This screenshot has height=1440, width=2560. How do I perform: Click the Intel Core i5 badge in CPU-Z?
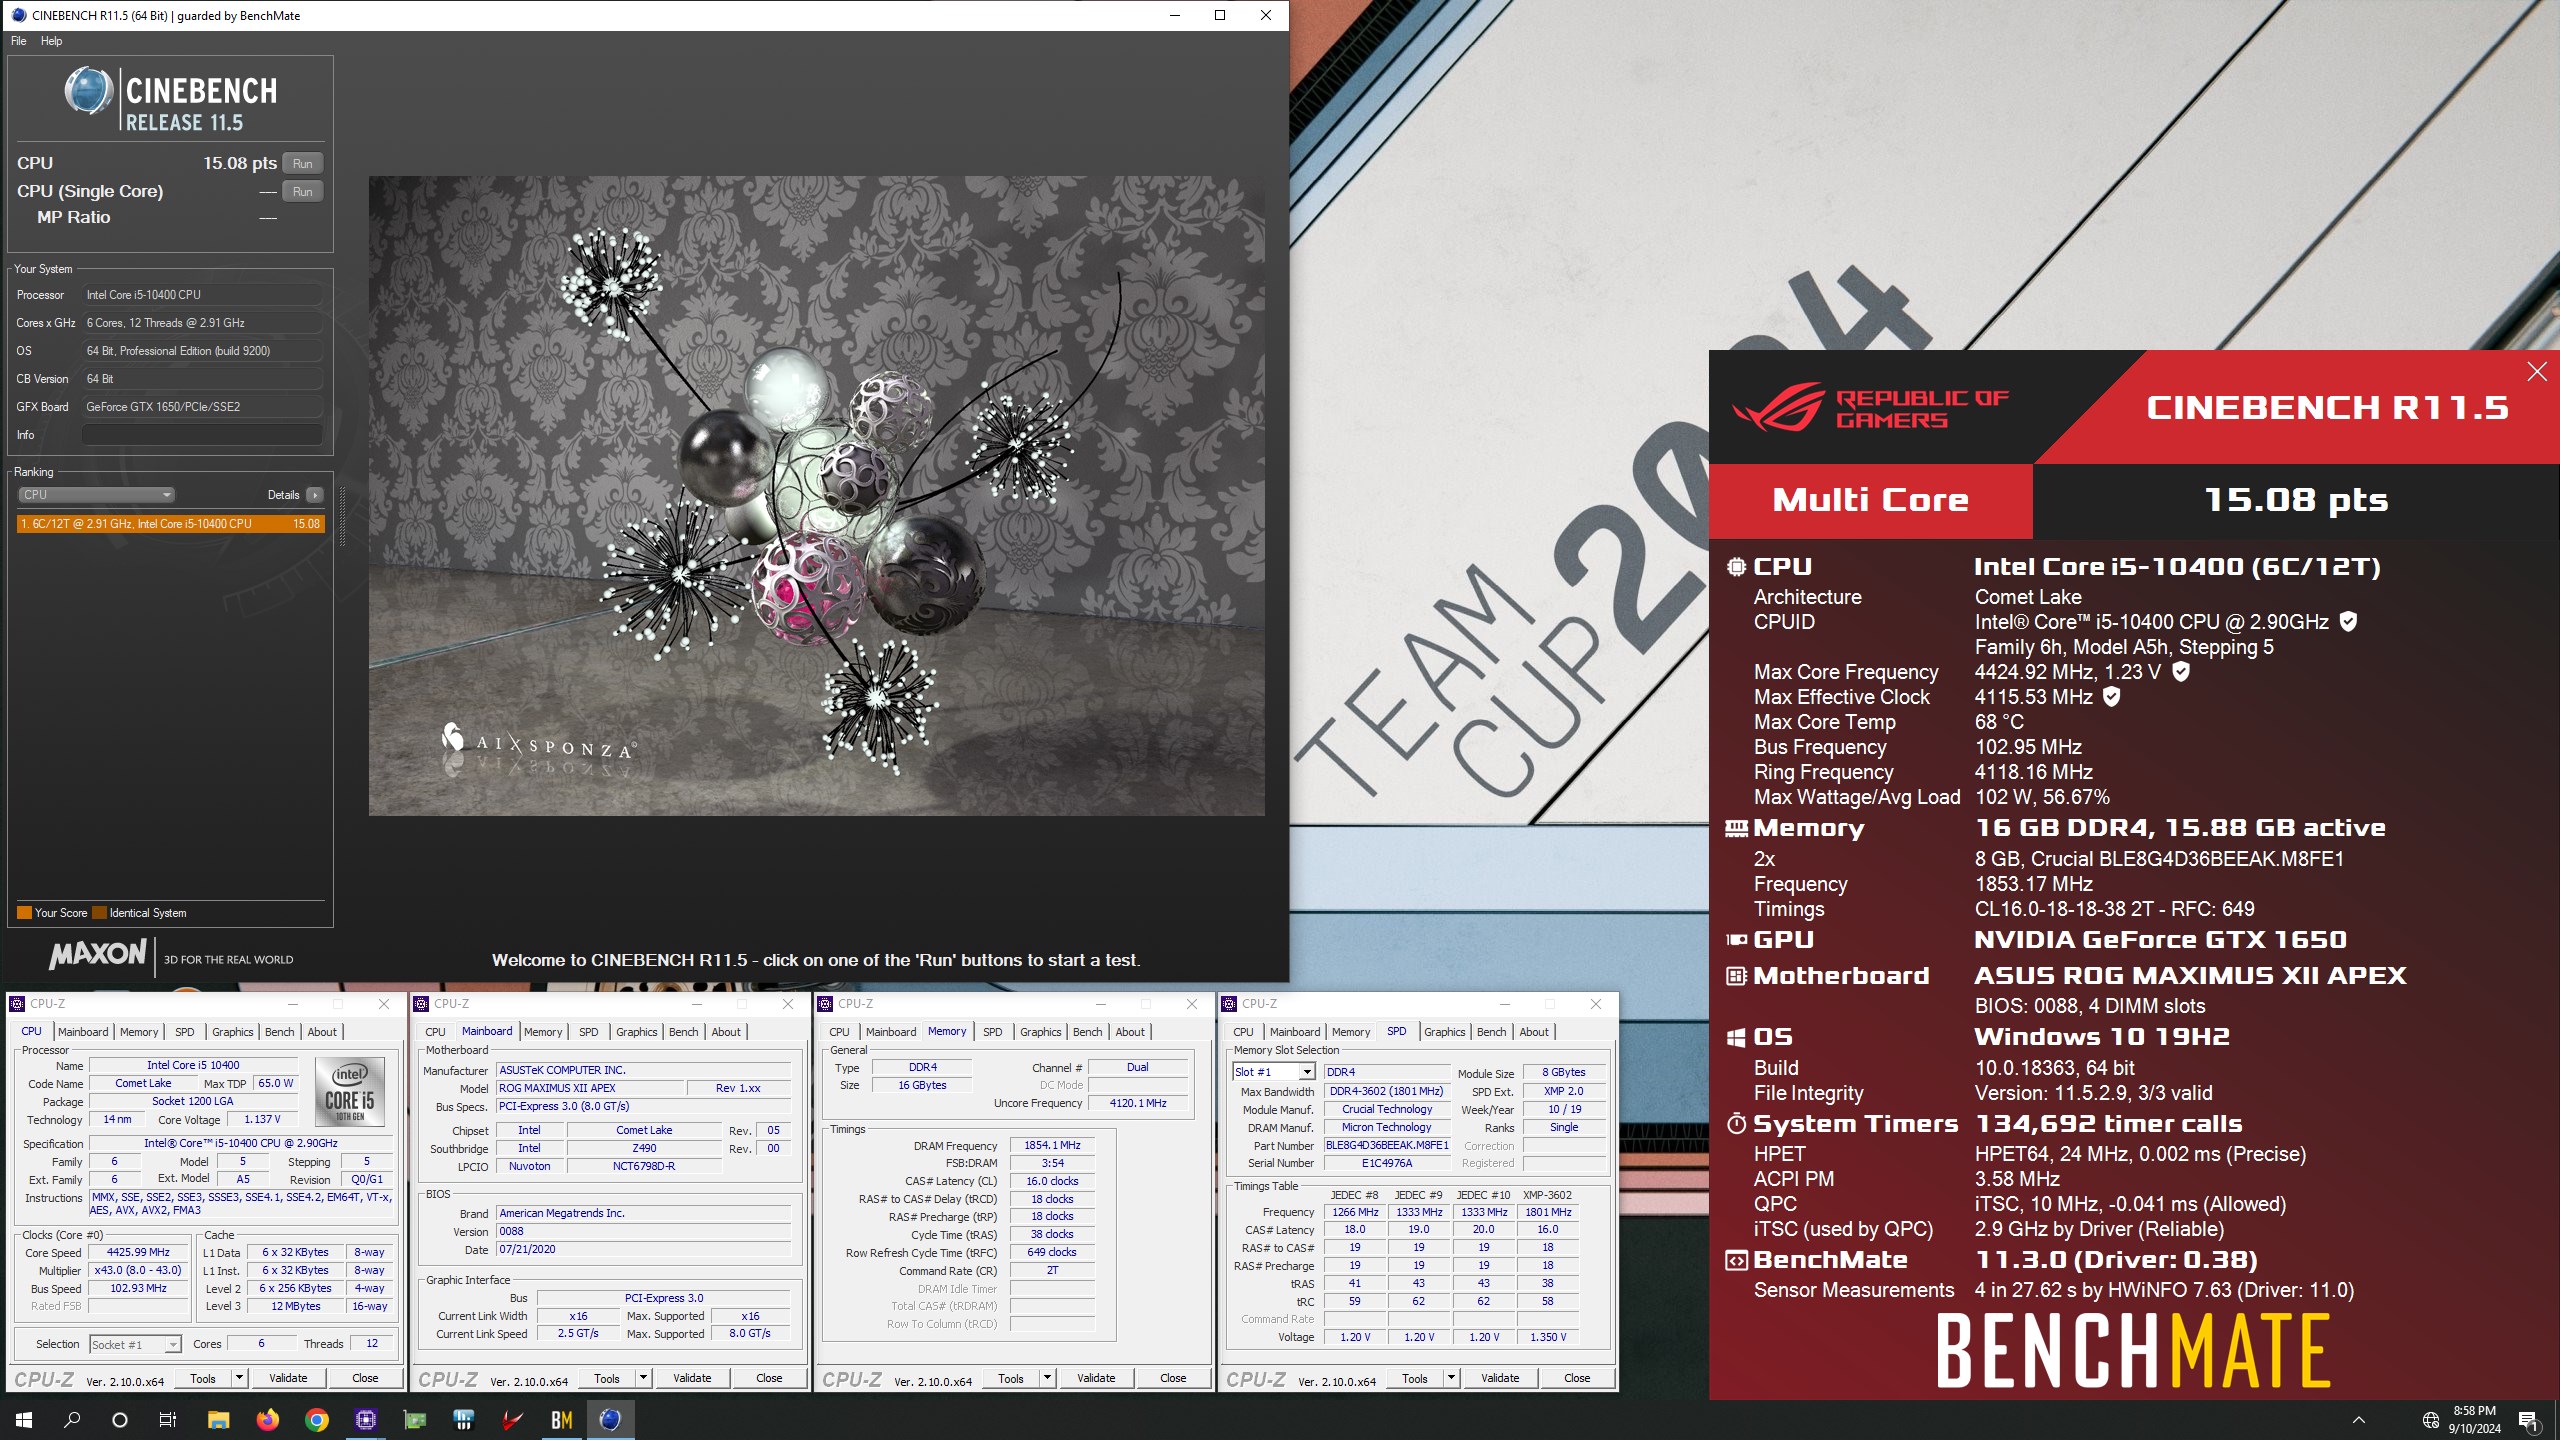click(350, 1092)
